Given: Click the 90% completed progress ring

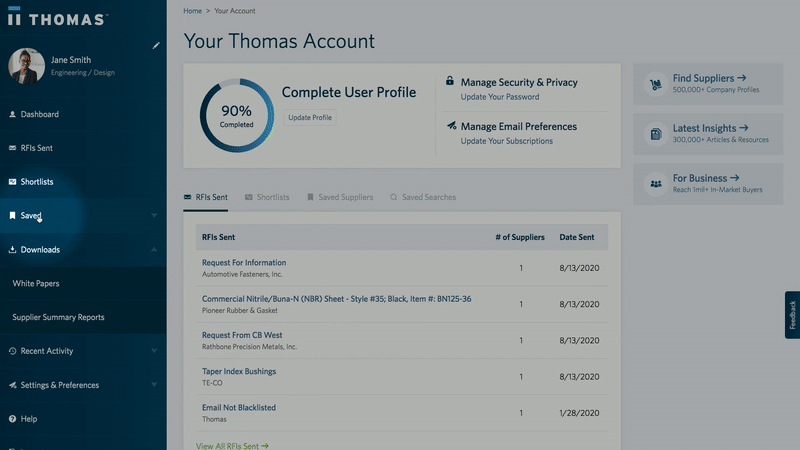Looking at the screenshot, I should (x=236, y=116).
